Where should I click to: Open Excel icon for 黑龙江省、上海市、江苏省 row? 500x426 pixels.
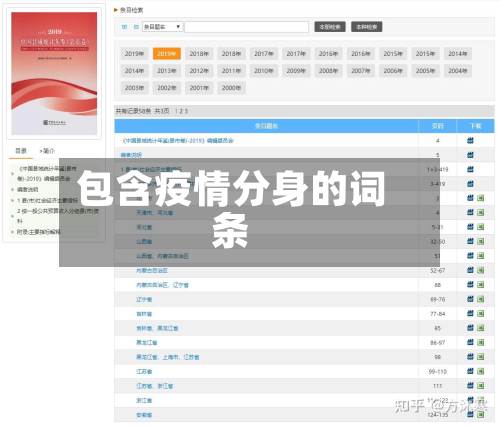pos(480,357)
